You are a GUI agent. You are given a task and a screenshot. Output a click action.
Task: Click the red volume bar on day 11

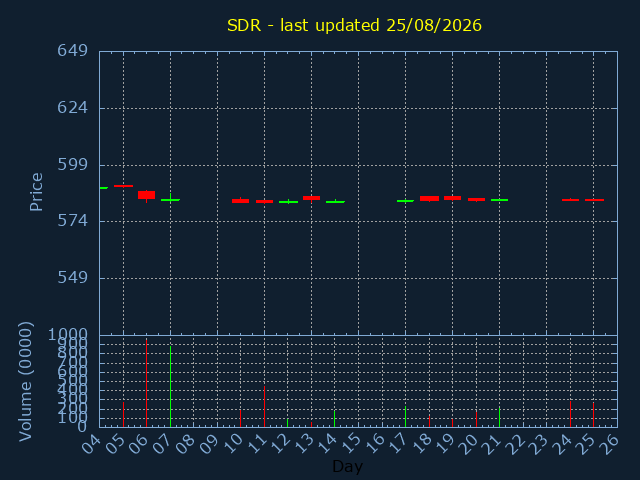pyautogui.click(x=264, y=407)
